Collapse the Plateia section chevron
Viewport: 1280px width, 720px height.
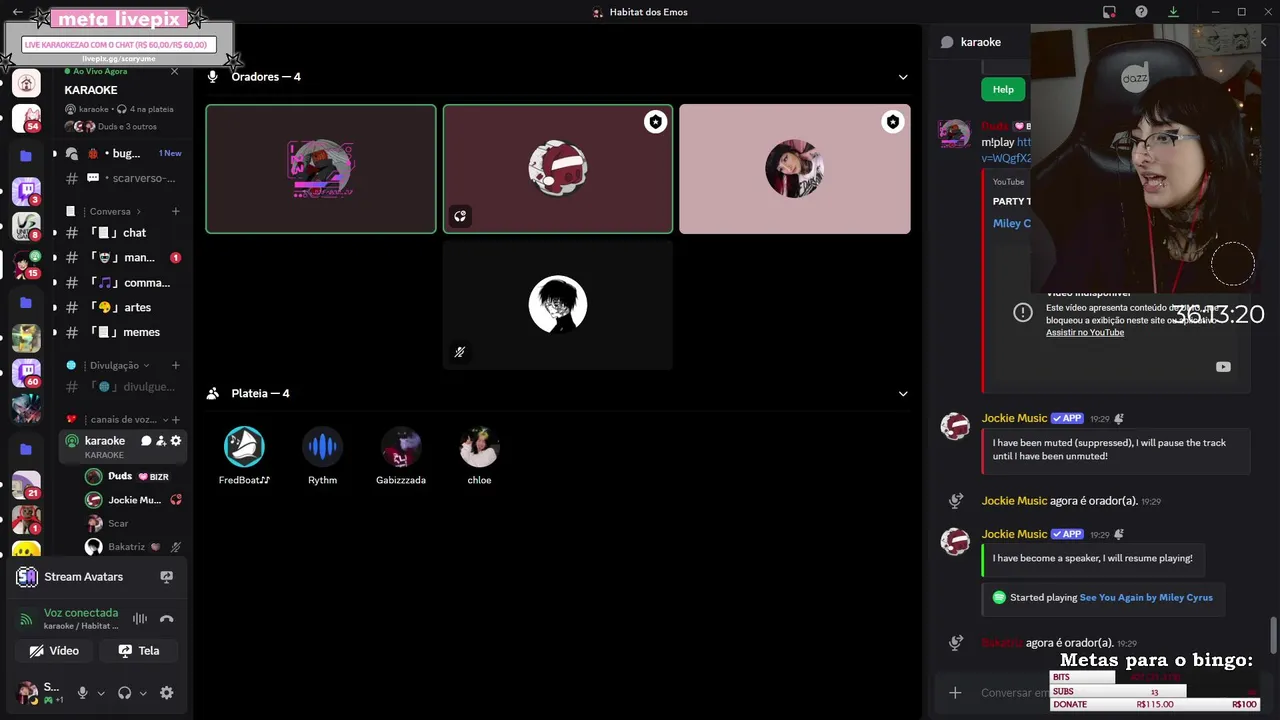pyautogui.click(x=903, y=394)
